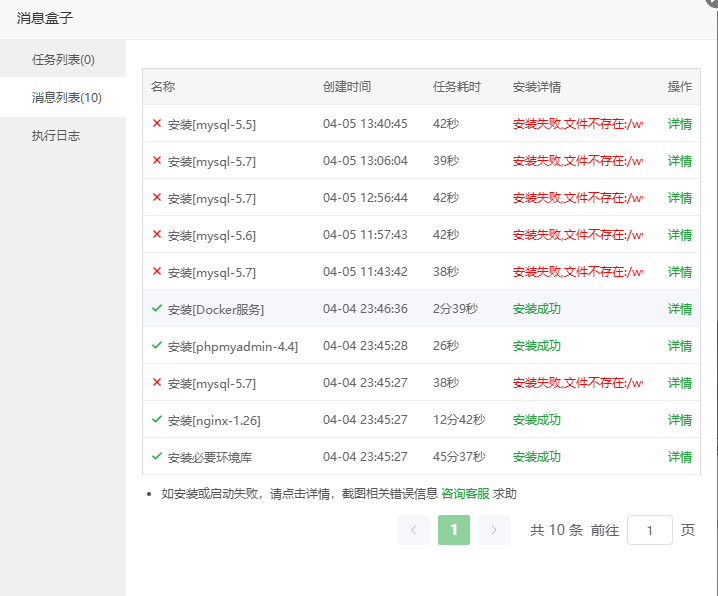Open 详情 for the 13:06:04 mysql-5.7 row

pos(680,161)
